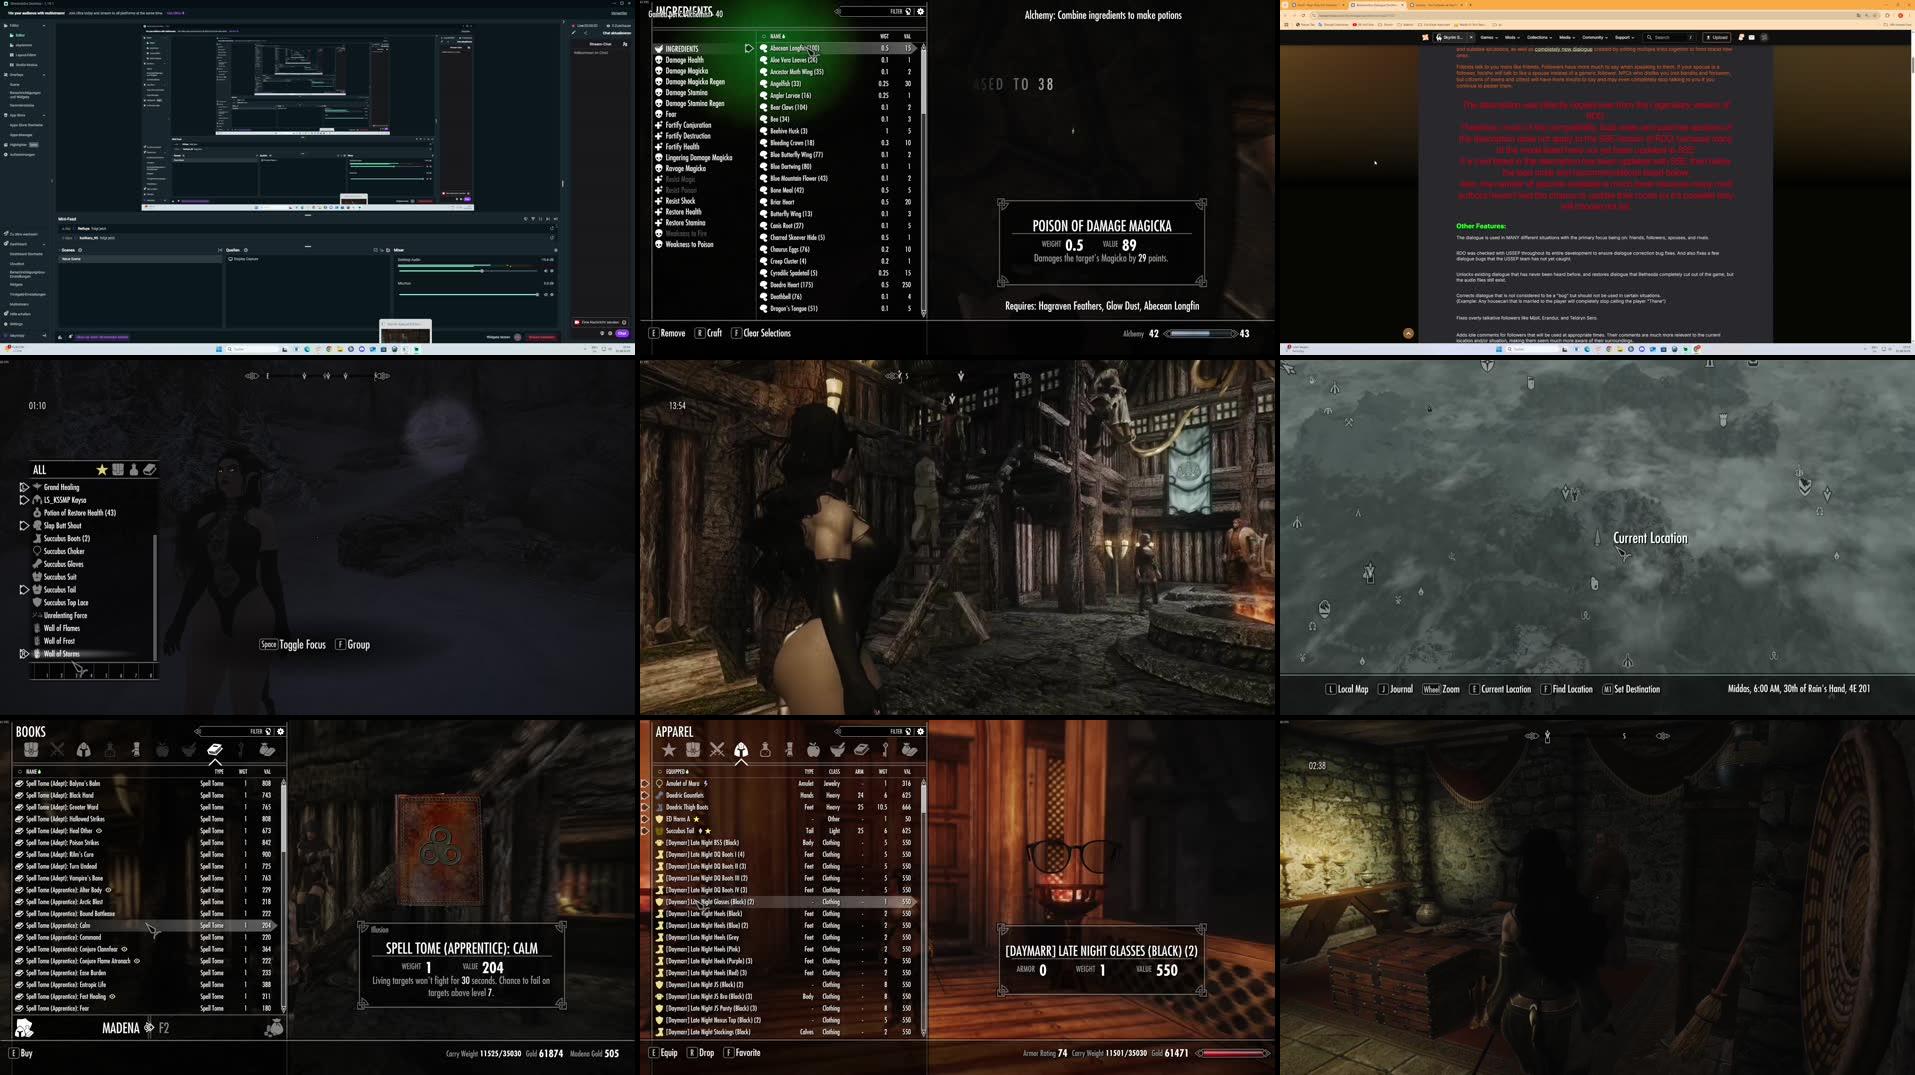Select Keys category in Apparel panel

(x=885, y=750)
